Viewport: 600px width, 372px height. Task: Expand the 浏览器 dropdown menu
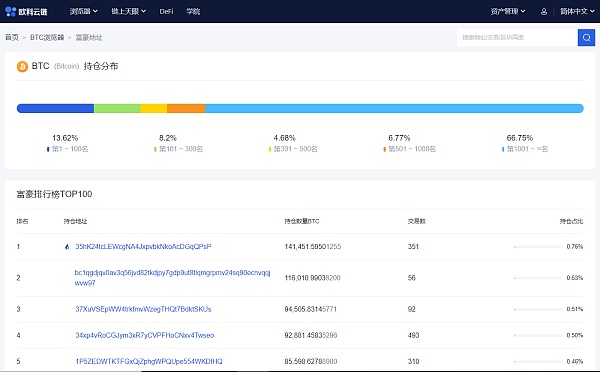point(83,11)
